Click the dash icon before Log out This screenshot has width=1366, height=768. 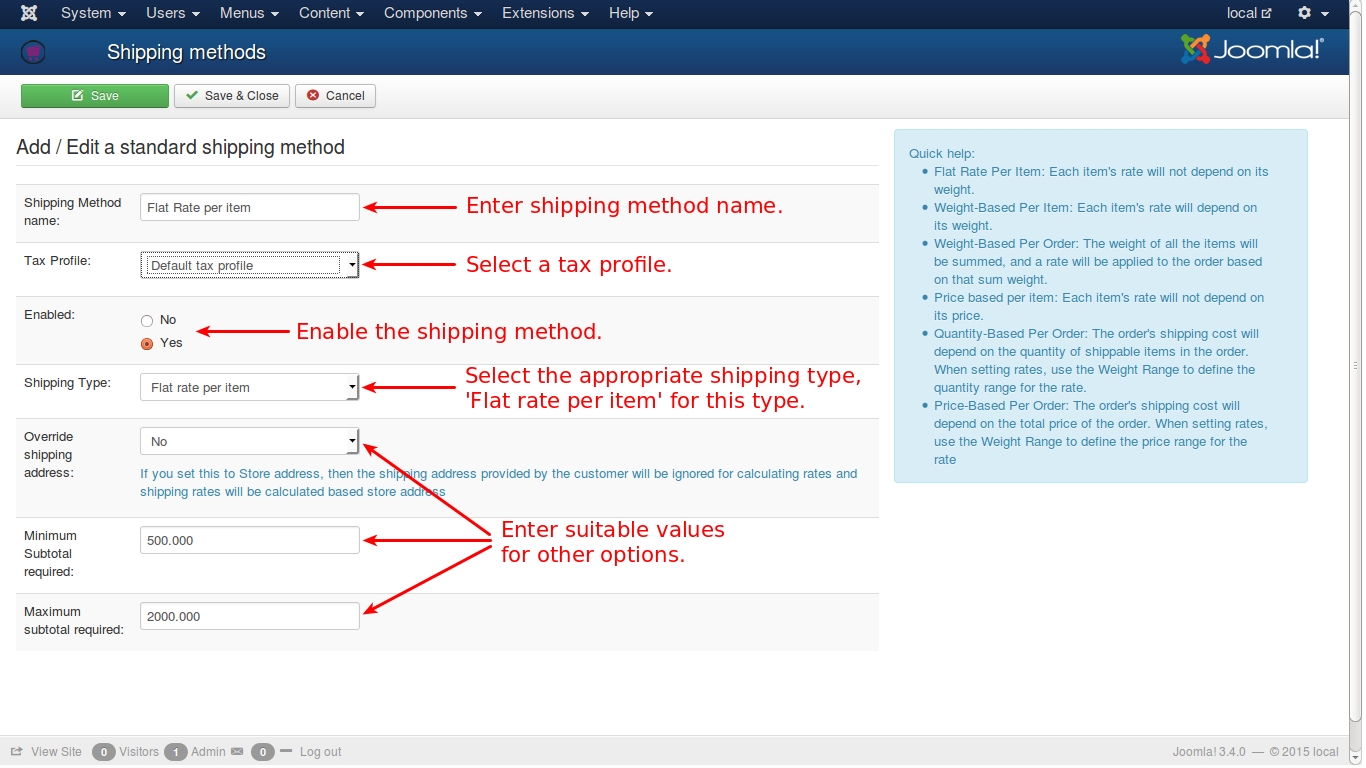point(286,751)
